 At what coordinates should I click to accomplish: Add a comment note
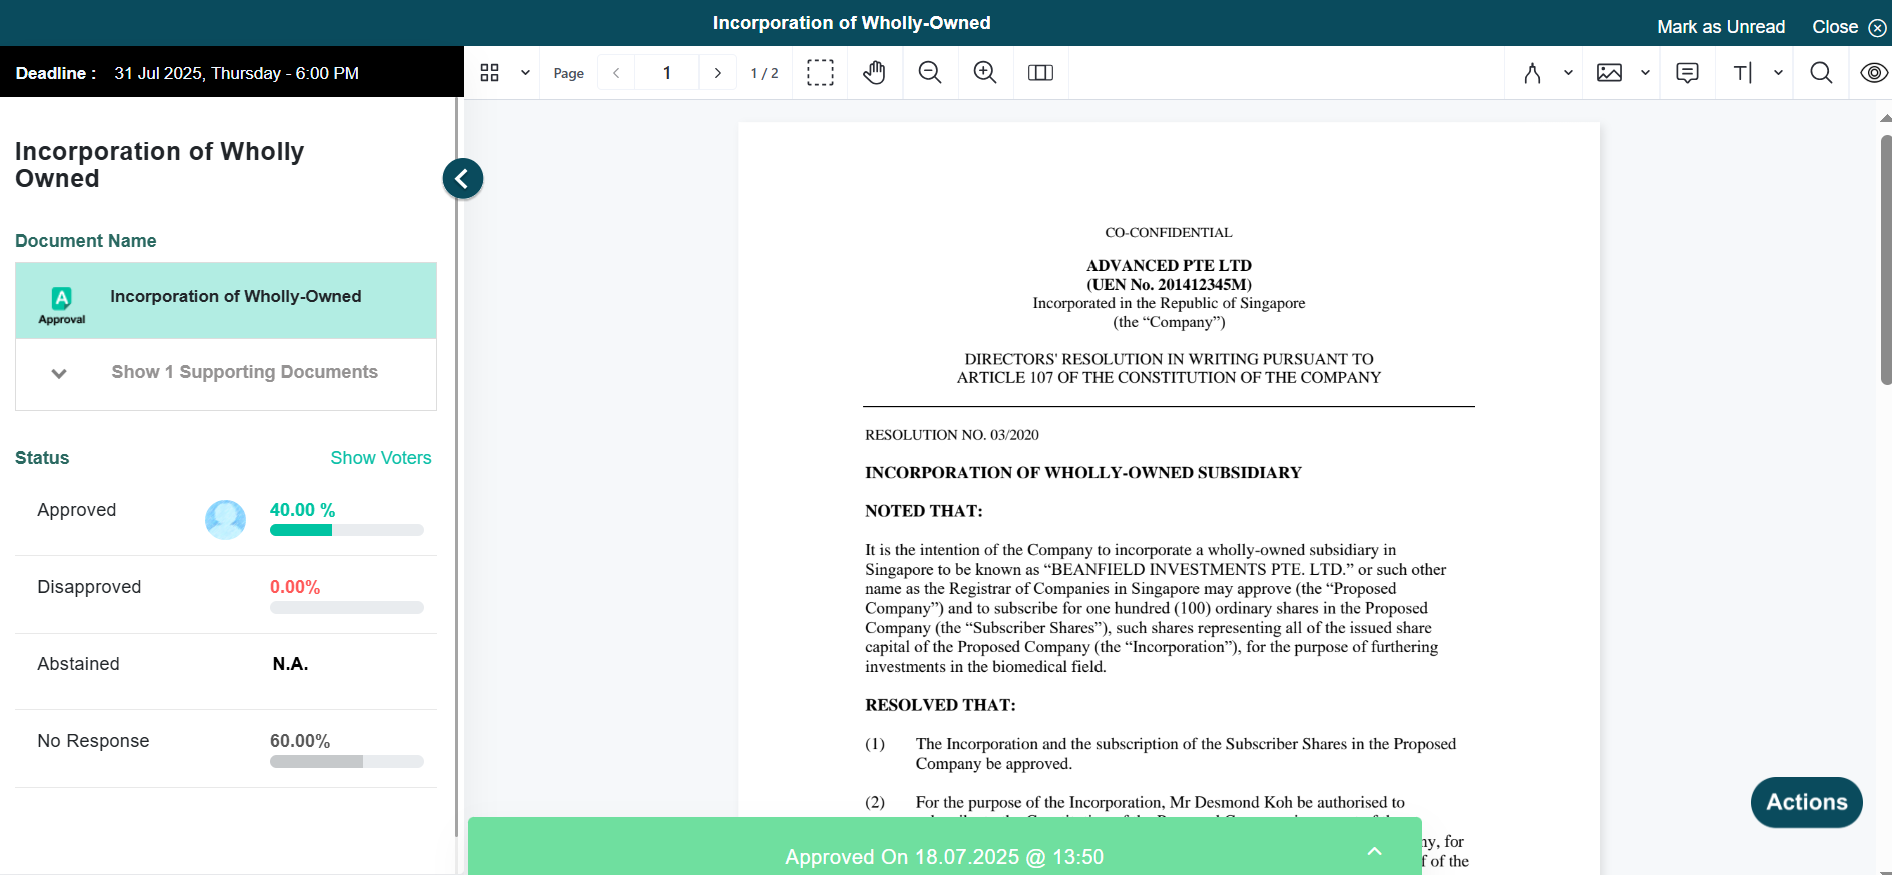1687,73
